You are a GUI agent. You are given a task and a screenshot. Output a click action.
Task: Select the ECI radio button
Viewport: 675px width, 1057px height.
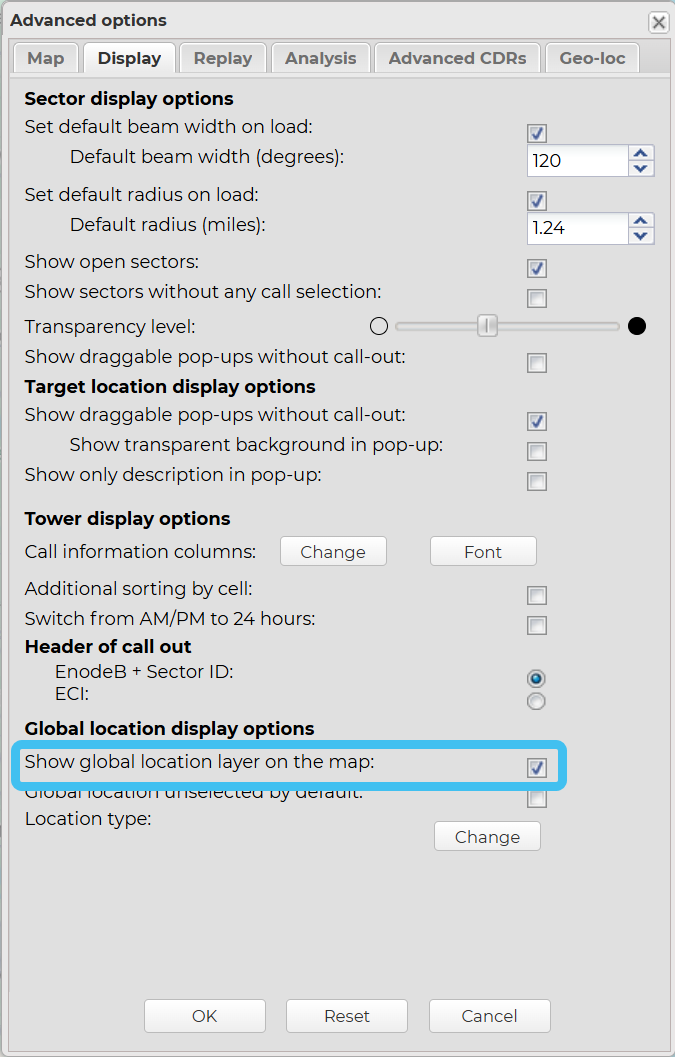(537, 701)
